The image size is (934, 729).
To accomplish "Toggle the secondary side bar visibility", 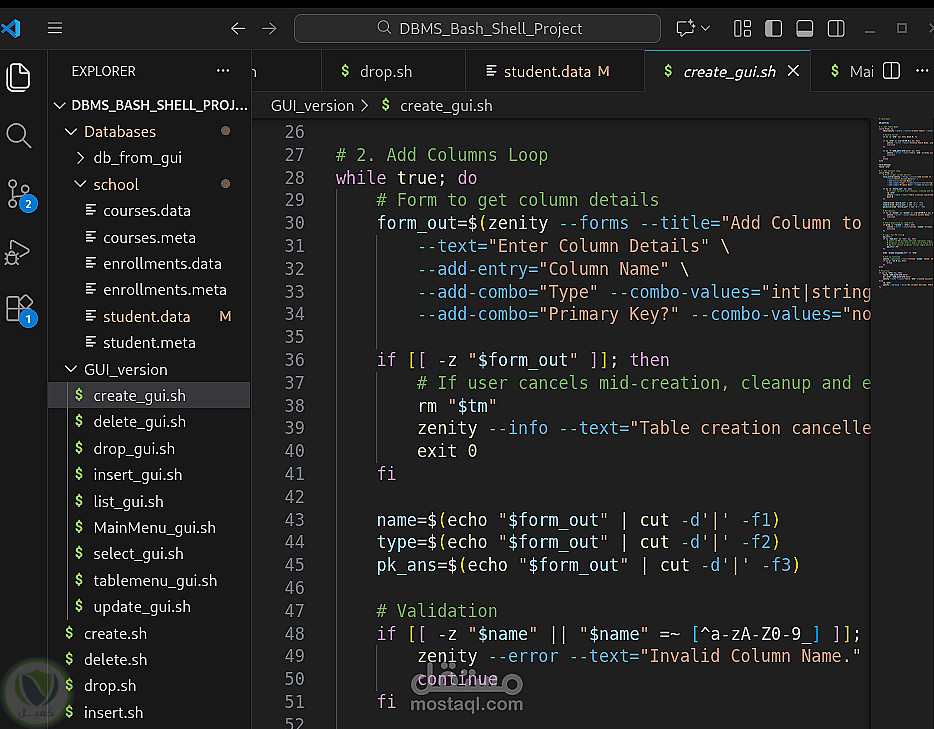I will [835, 28].
